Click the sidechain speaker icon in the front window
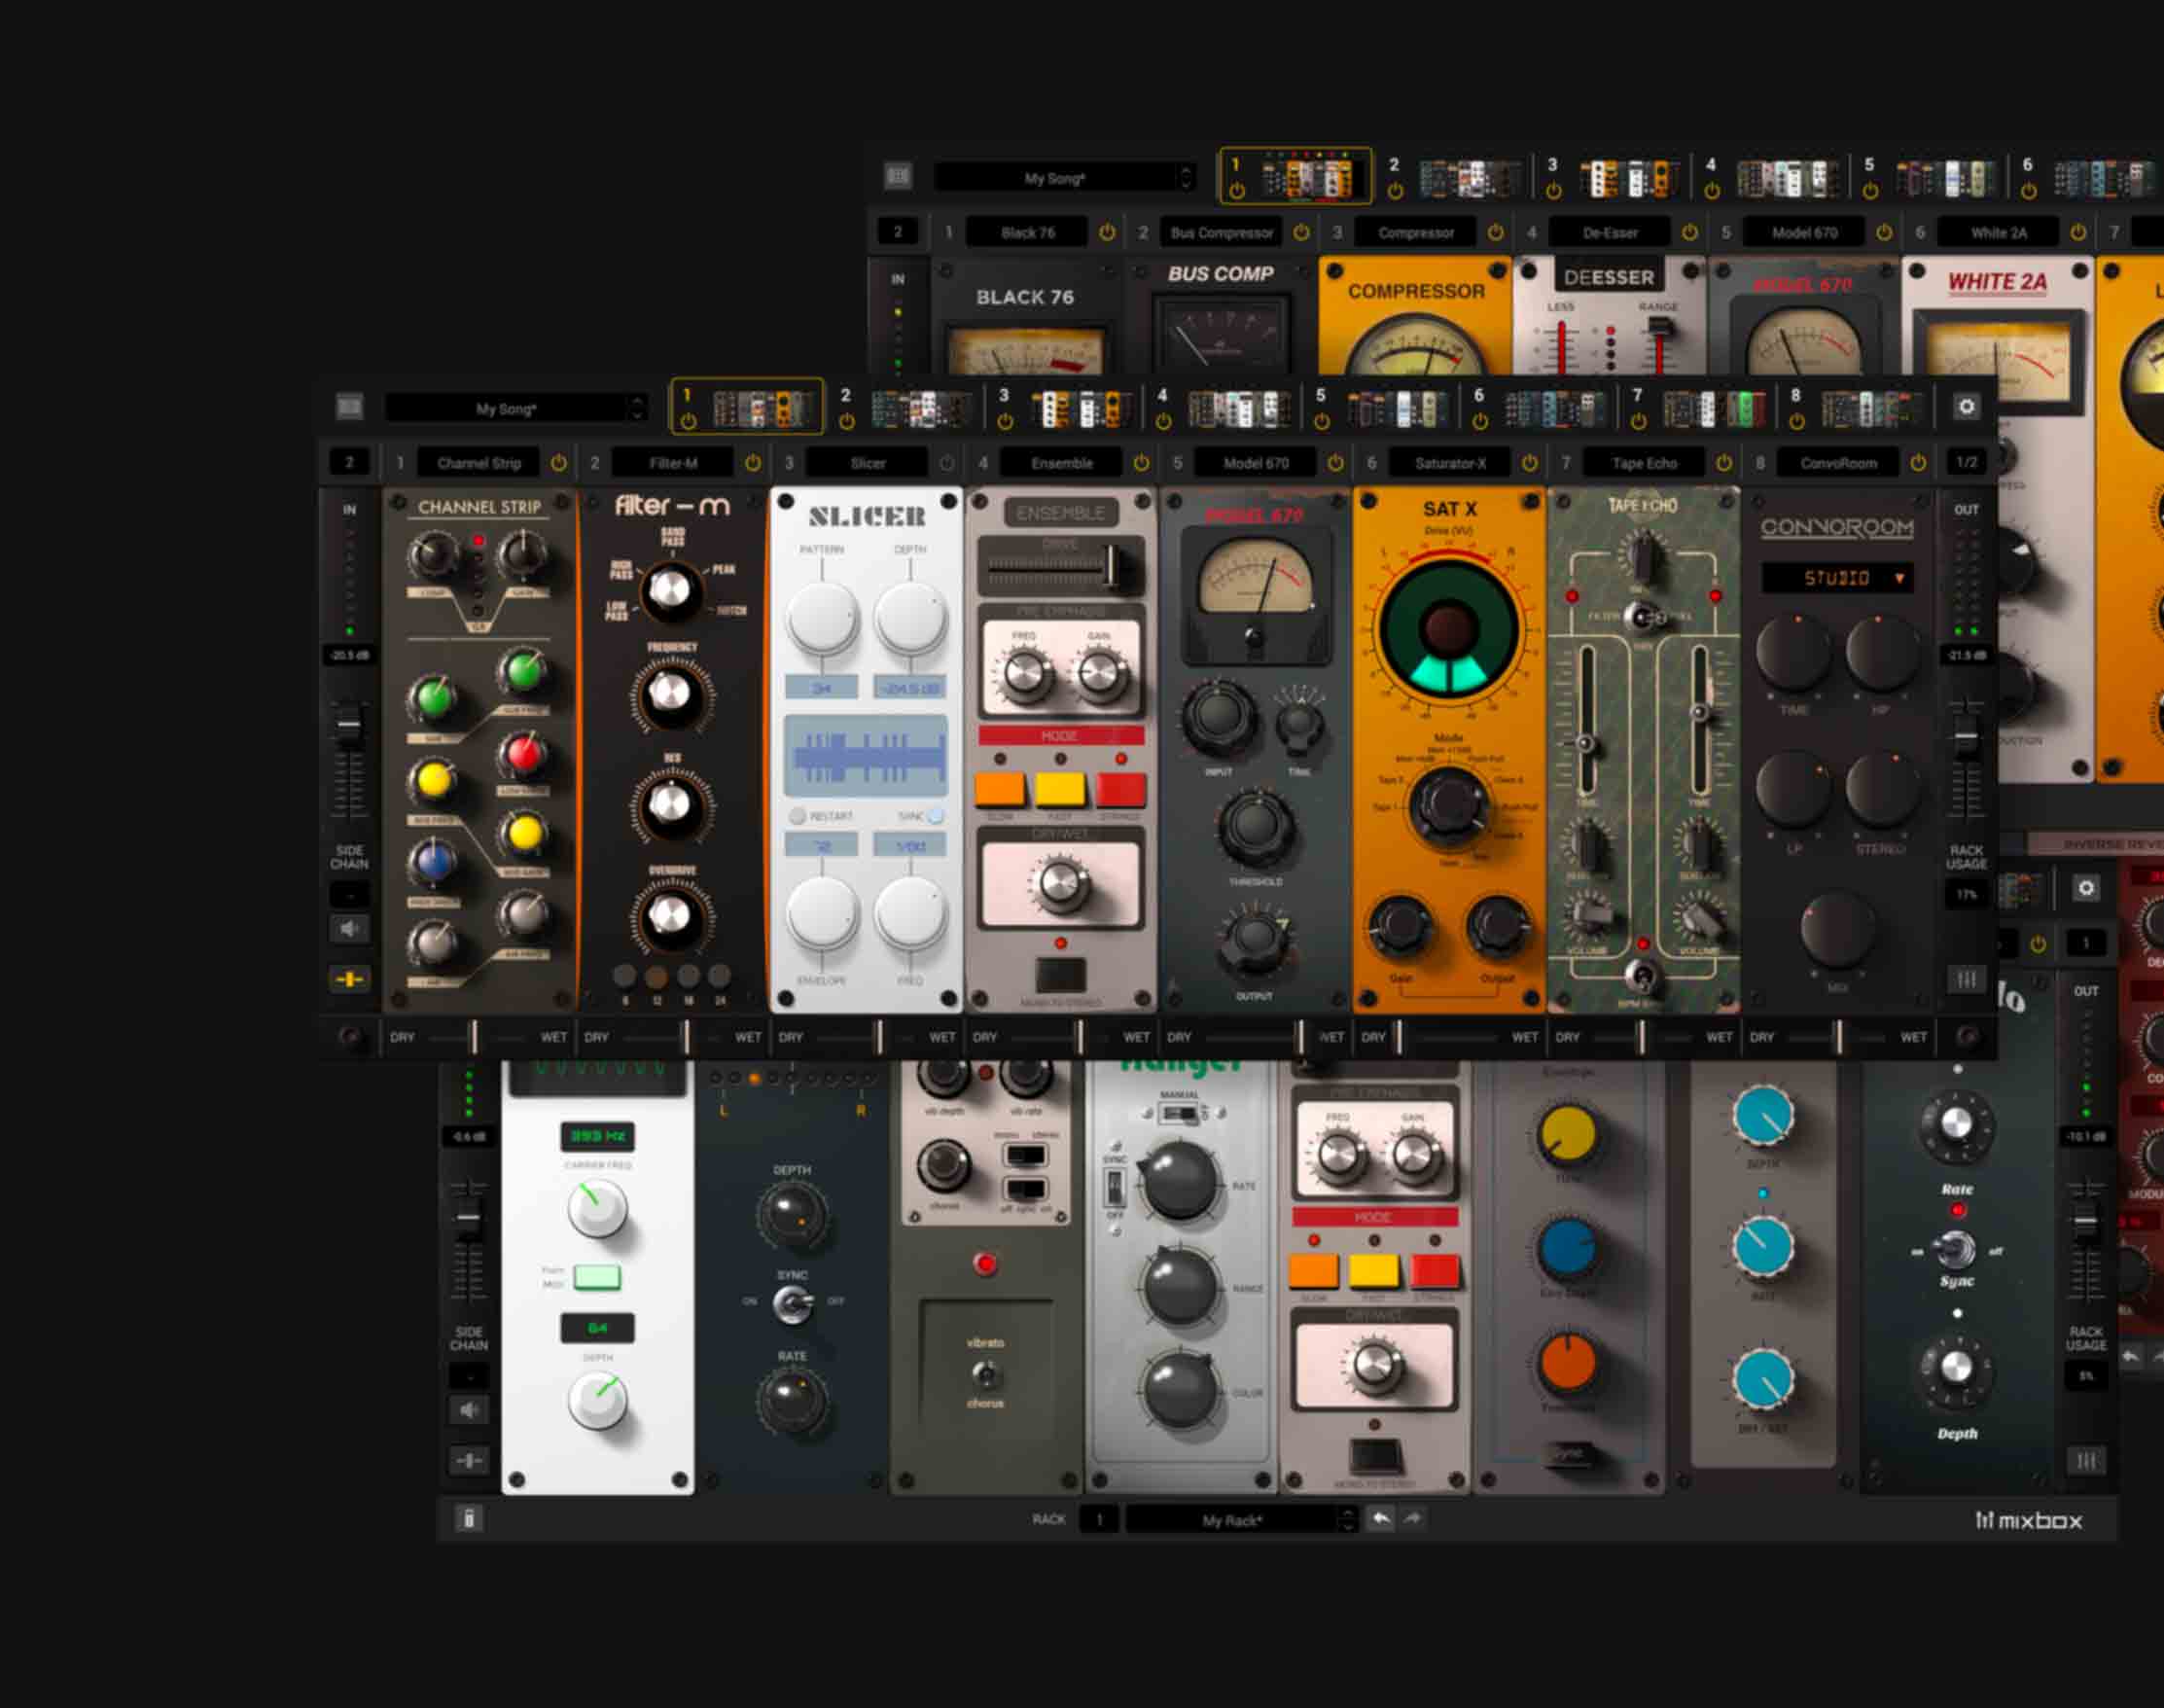Screen dimensions: 2164x1708 pos(349,929)
